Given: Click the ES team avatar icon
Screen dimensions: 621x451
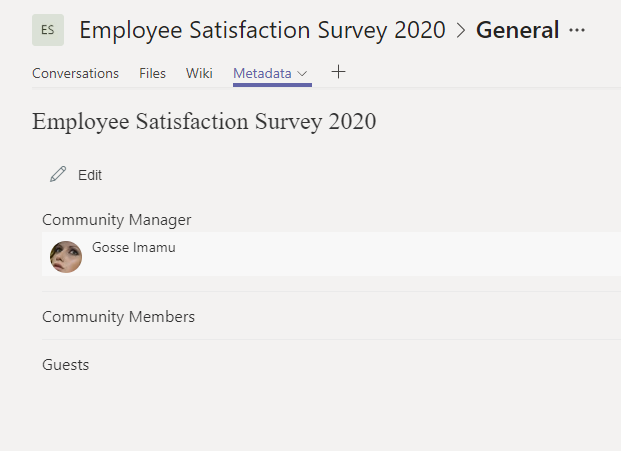Looking at the screenshot, I should click(x=48, y=30).
